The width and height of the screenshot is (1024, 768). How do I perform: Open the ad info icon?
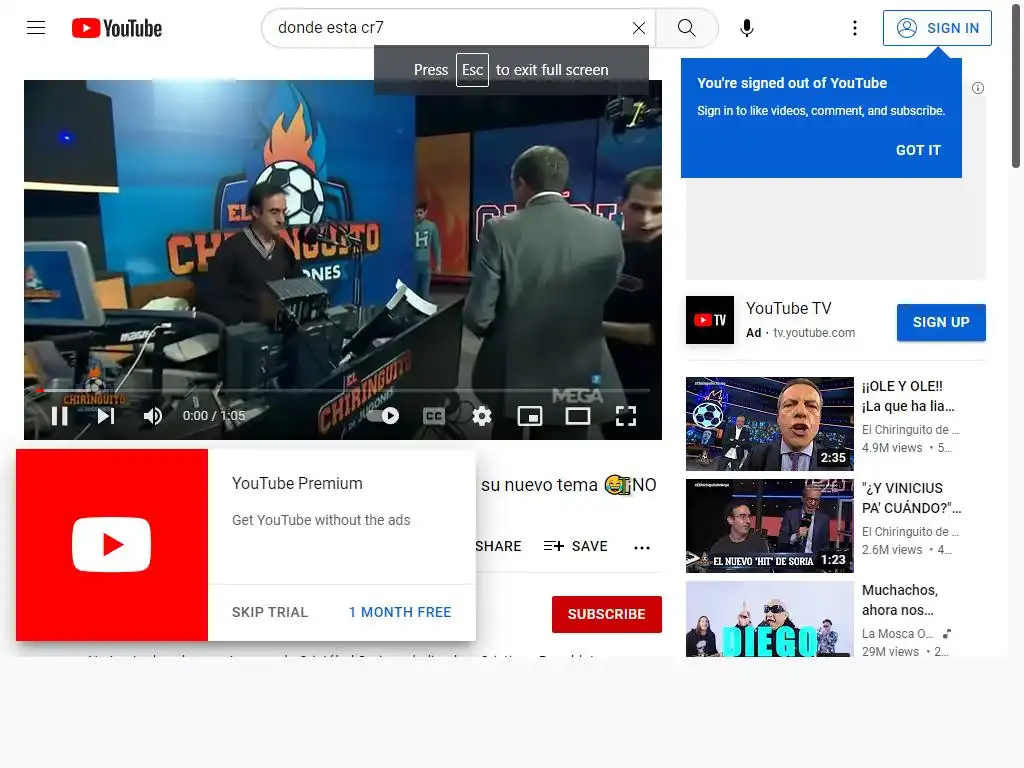click(x=978, y=88)
